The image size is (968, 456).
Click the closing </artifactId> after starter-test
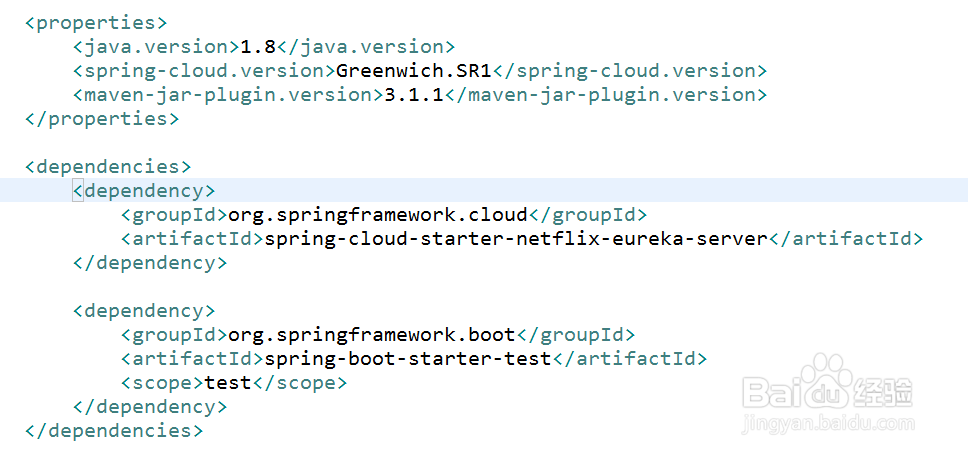tap(629, 359)
